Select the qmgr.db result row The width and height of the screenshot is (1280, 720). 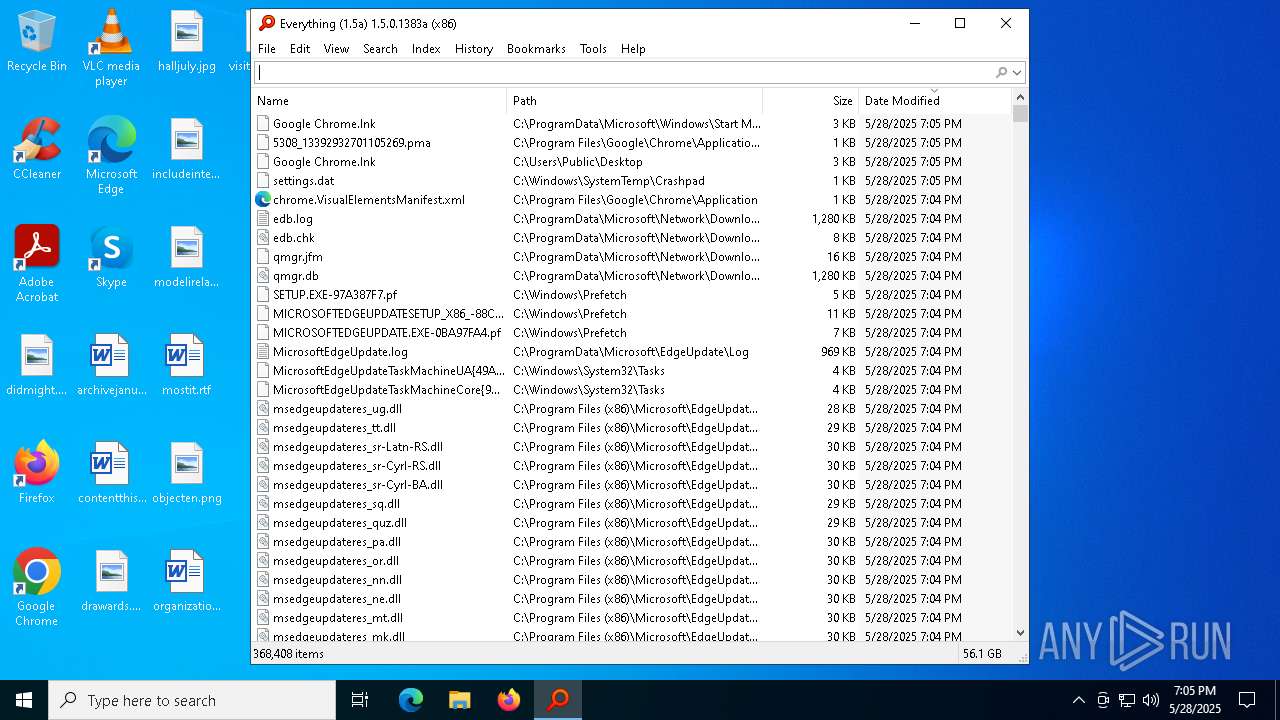tap(632, 276)
